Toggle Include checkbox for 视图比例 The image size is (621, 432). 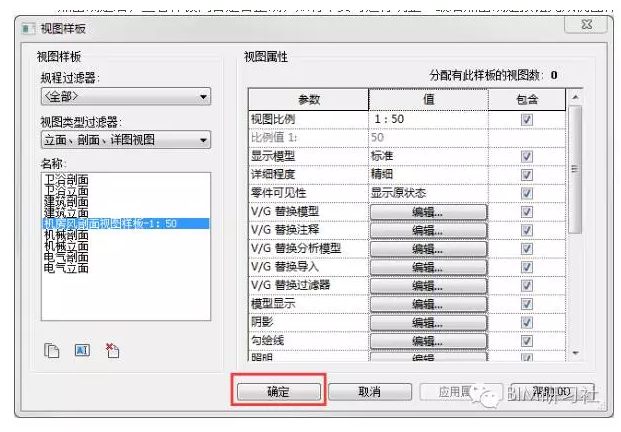pos(526,119)
